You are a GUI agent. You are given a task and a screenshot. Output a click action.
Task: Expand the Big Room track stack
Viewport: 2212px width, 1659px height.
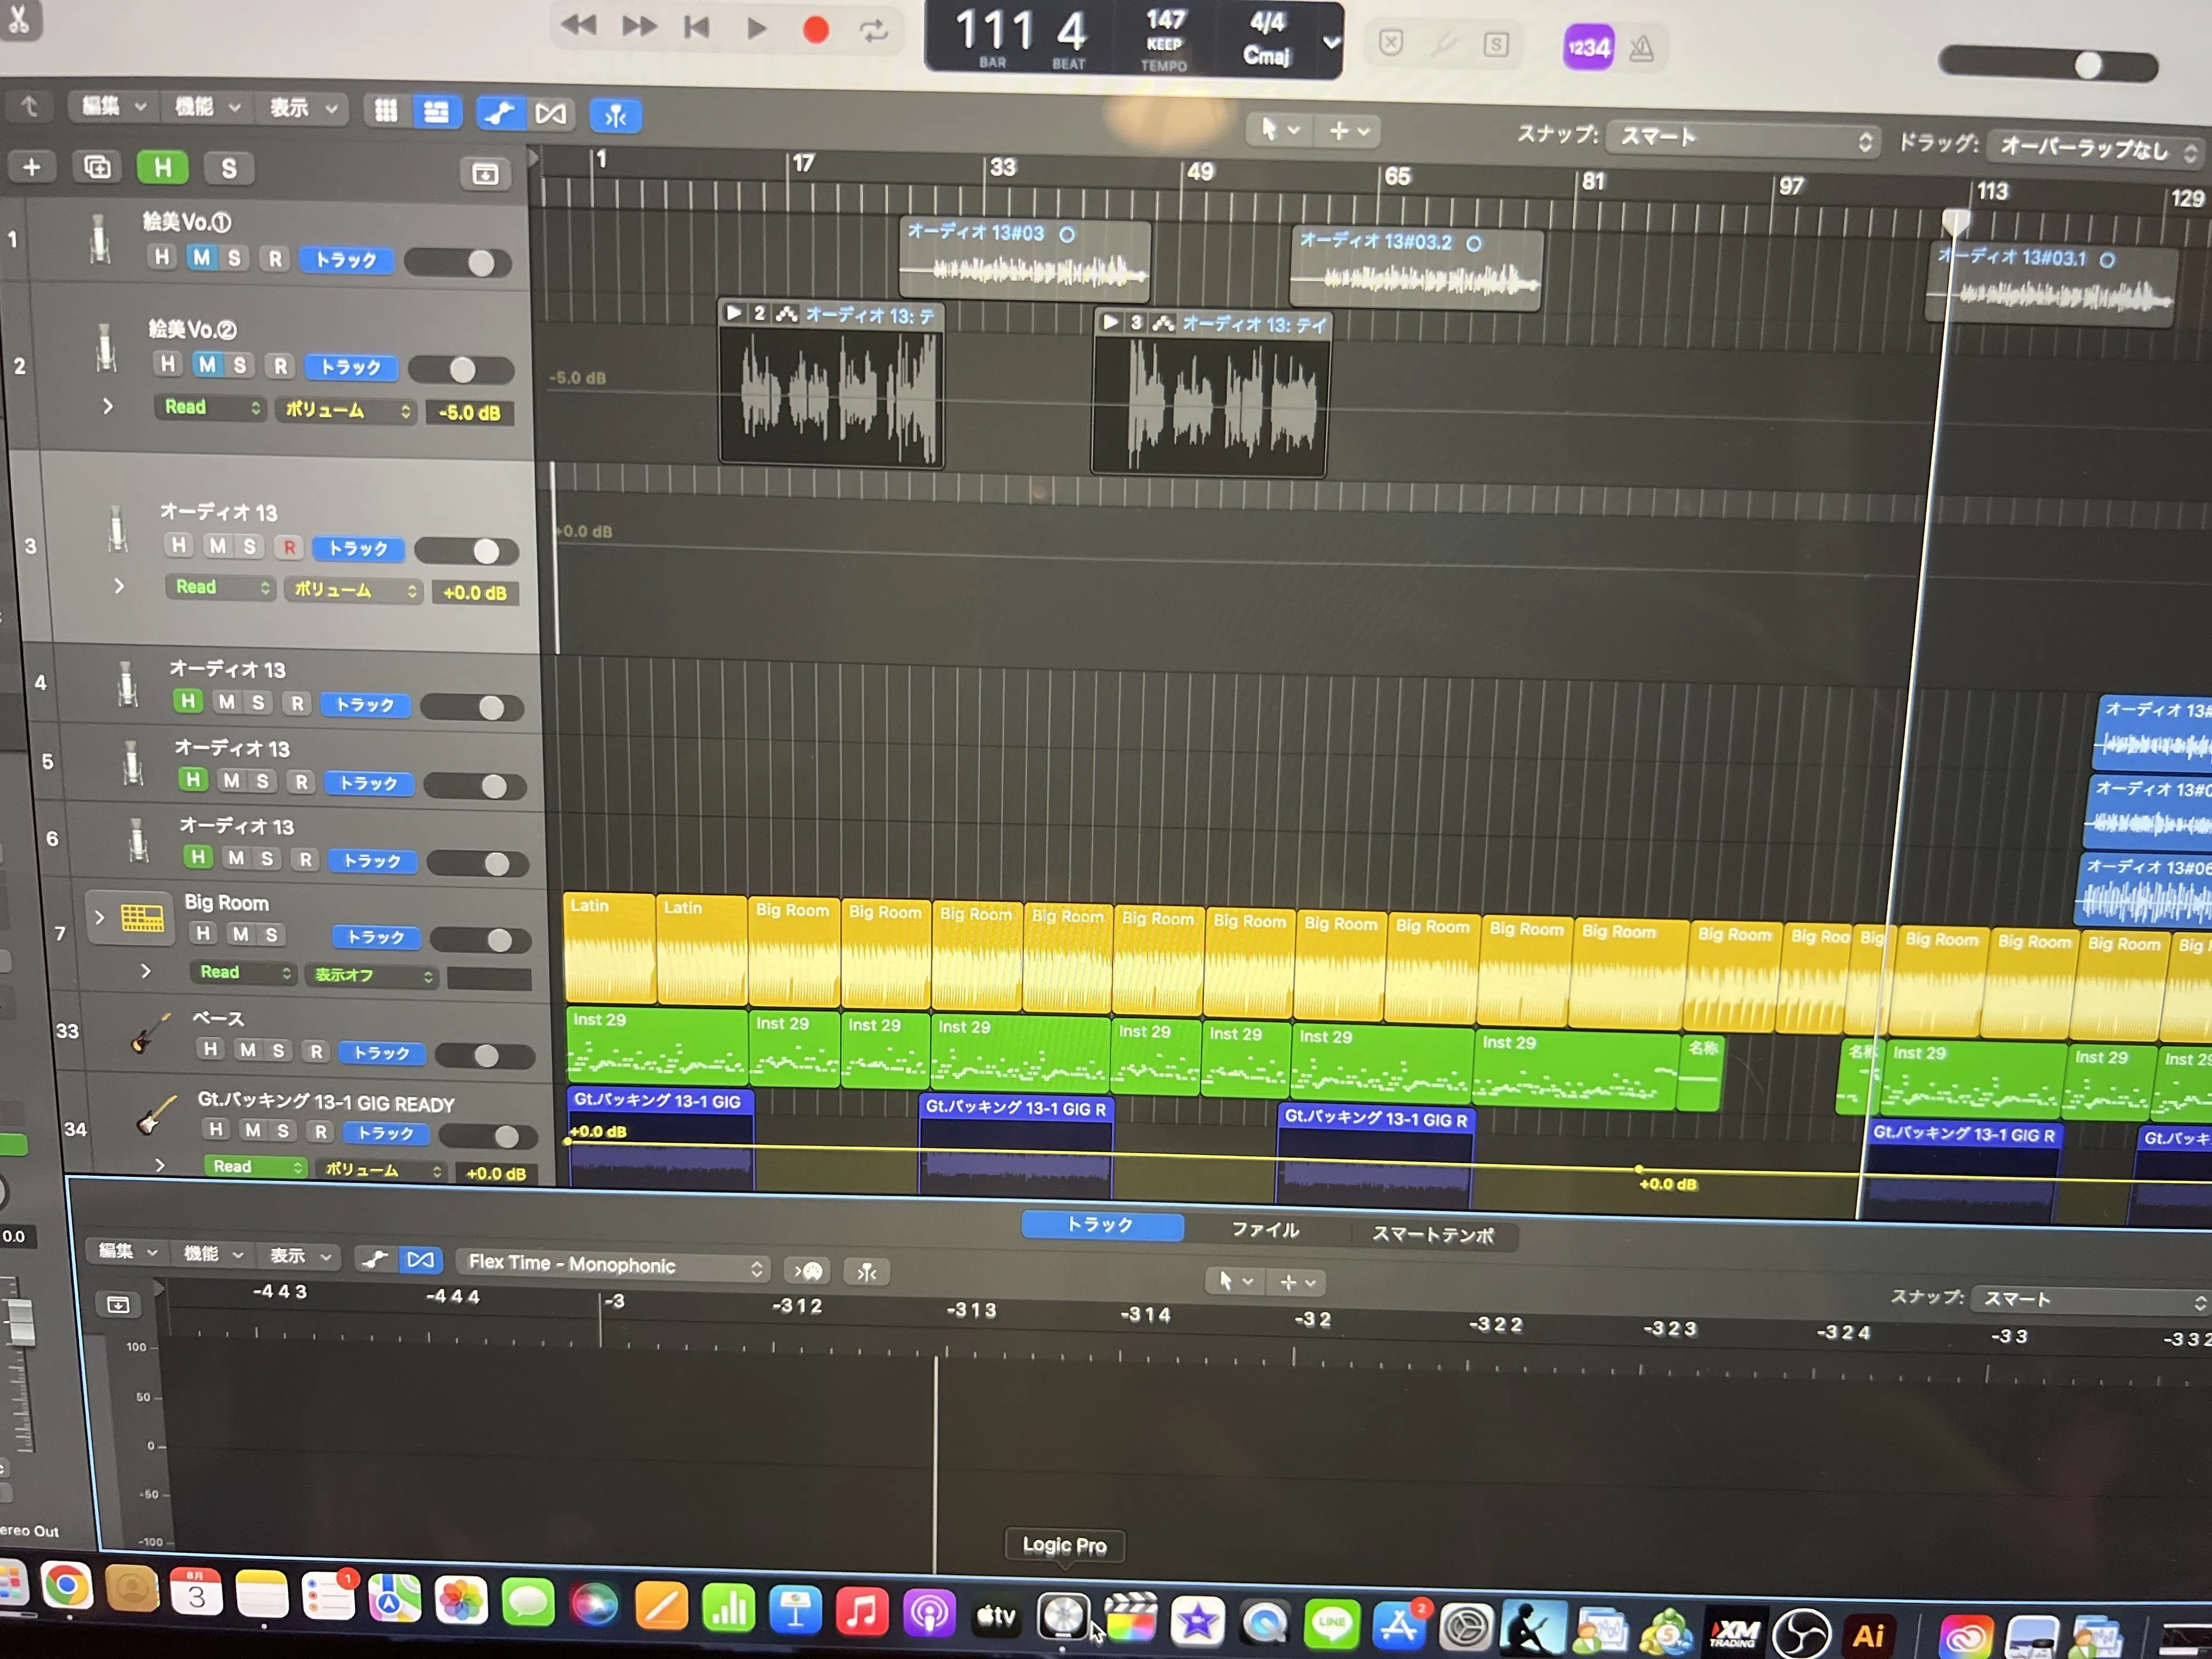coord(99,917)
